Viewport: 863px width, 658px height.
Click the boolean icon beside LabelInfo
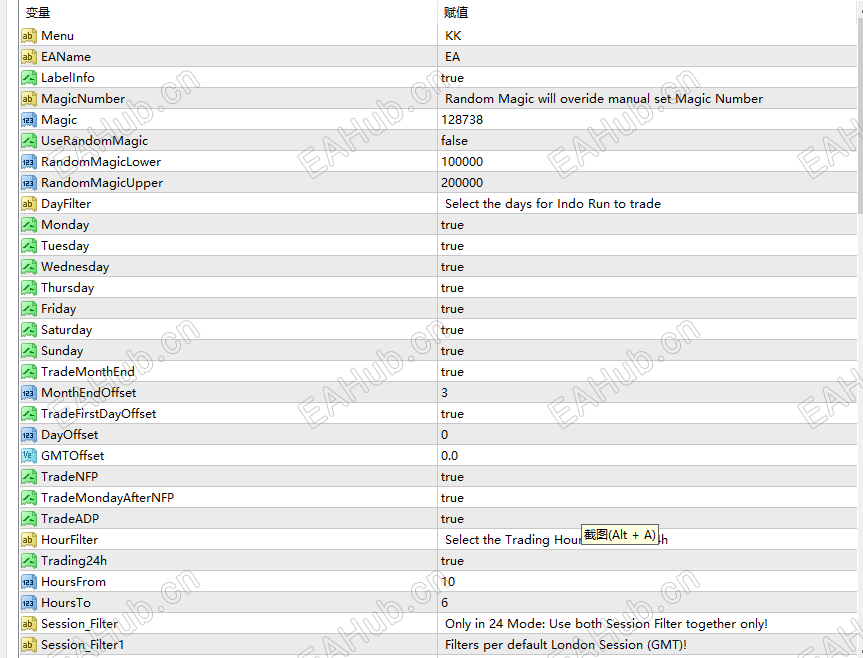pyautogui.click(x=29, y=78)
